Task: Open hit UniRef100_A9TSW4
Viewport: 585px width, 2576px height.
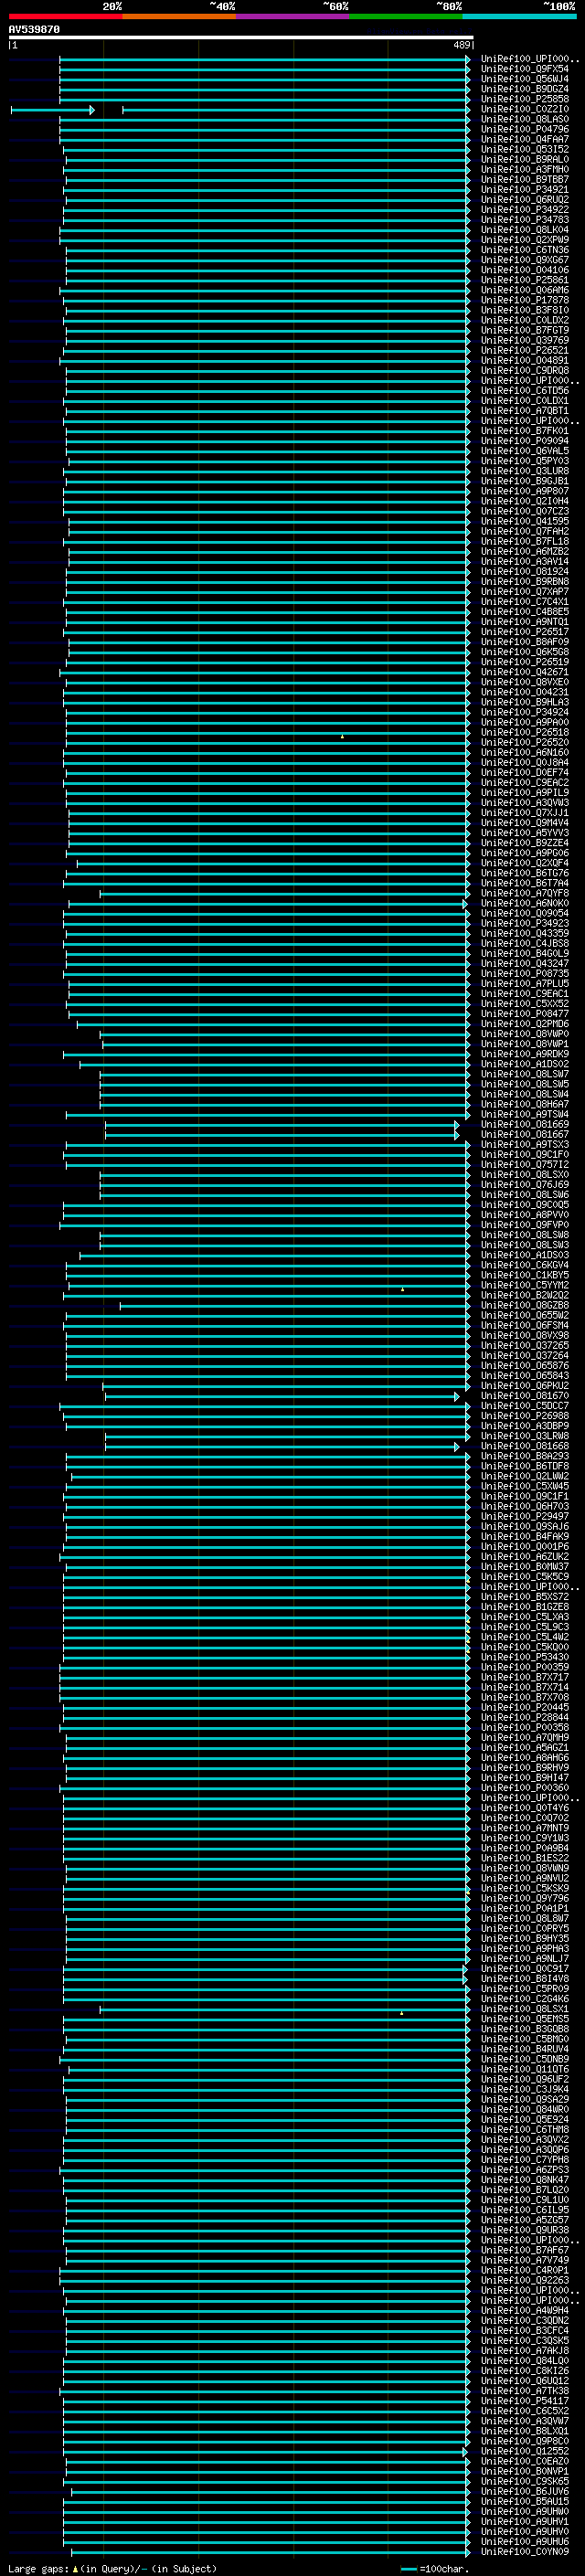Action: point(524,1114)
